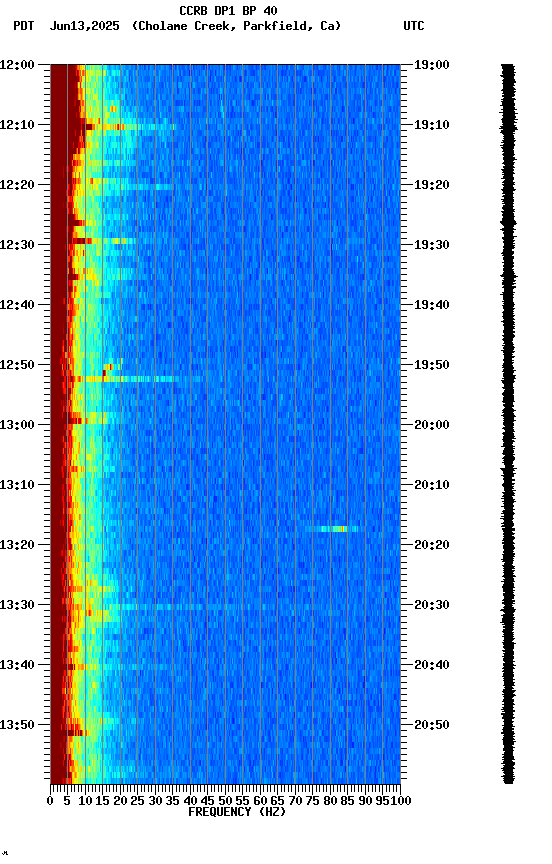The width and height of the screenshot is (552, 864).
Task: Click the seismogram waveform trace on the right
Action: pyautogui.click(x=508, y=424)
